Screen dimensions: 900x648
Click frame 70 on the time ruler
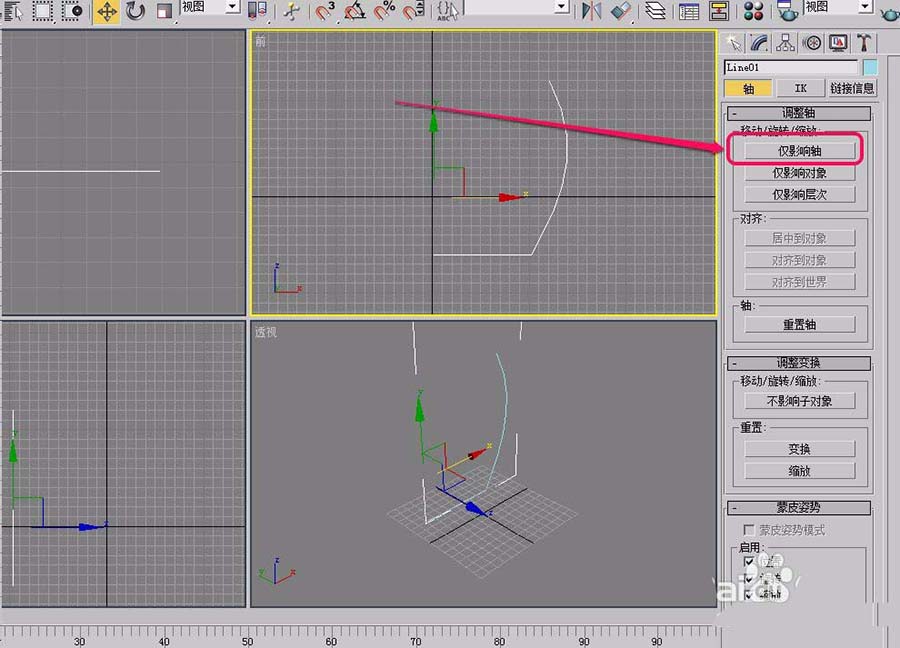tap(415, 641)
